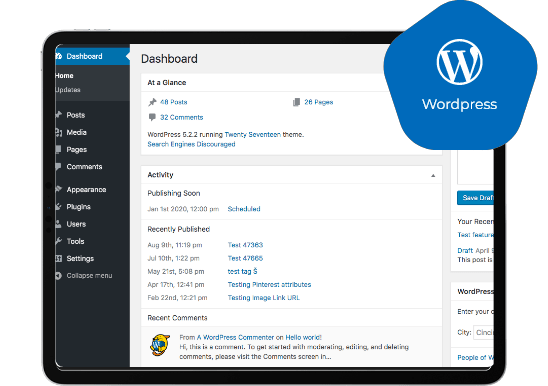Viewport: 548px width, 386px height.
Task: Open the Appearance menu
Action: tap(86, 190)
